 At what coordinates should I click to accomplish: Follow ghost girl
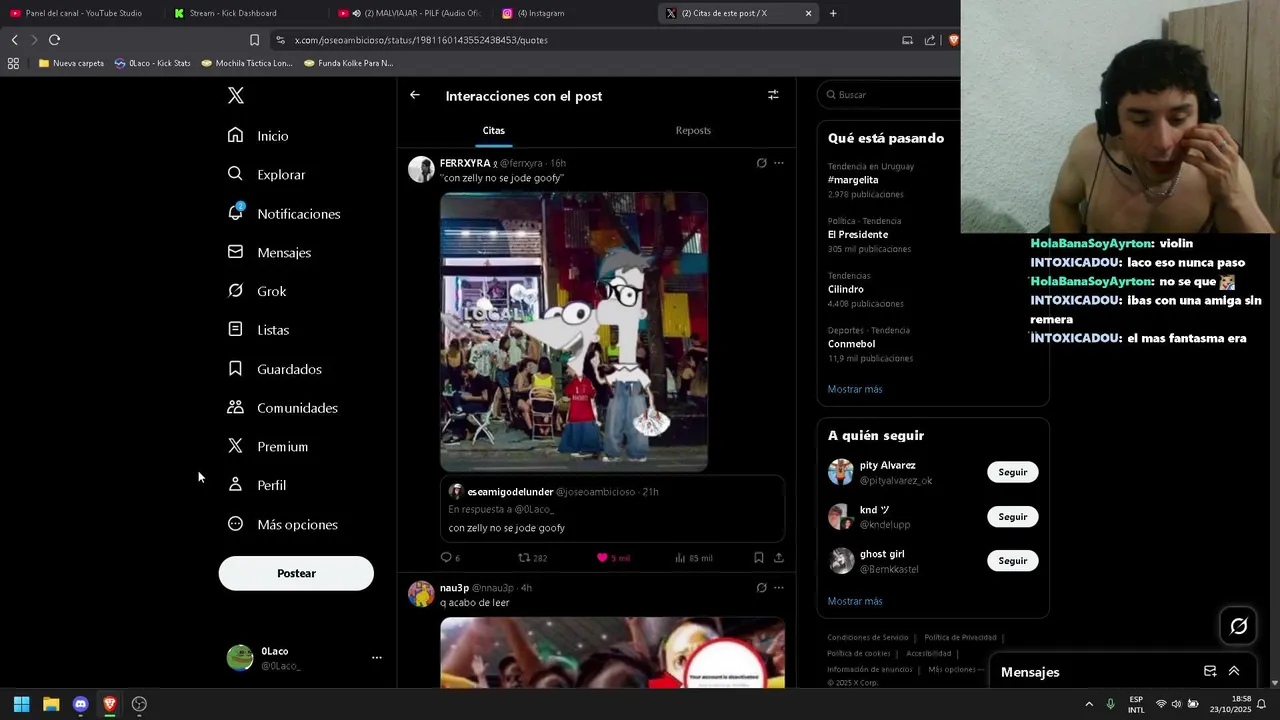(1013, 561)
